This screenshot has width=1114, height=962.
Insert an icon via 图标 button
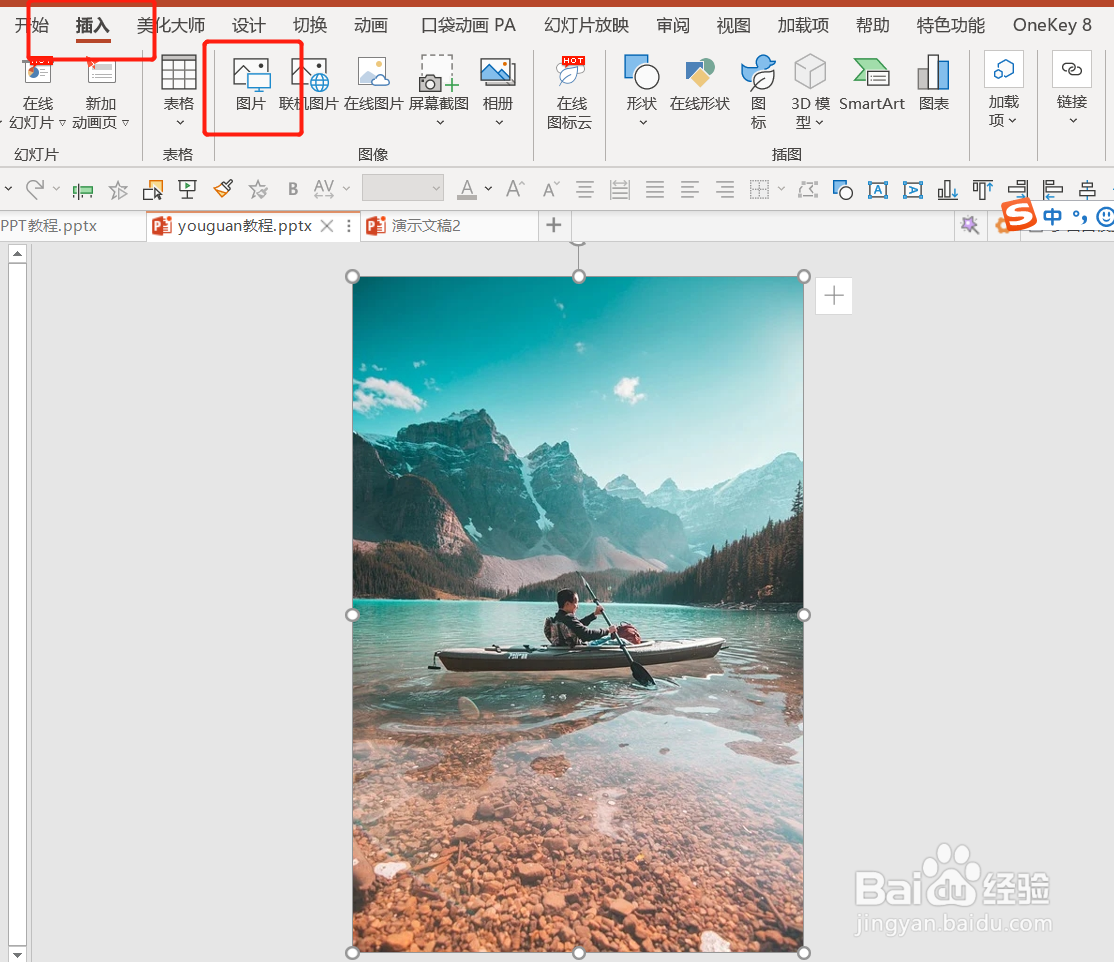coord(759,92)
